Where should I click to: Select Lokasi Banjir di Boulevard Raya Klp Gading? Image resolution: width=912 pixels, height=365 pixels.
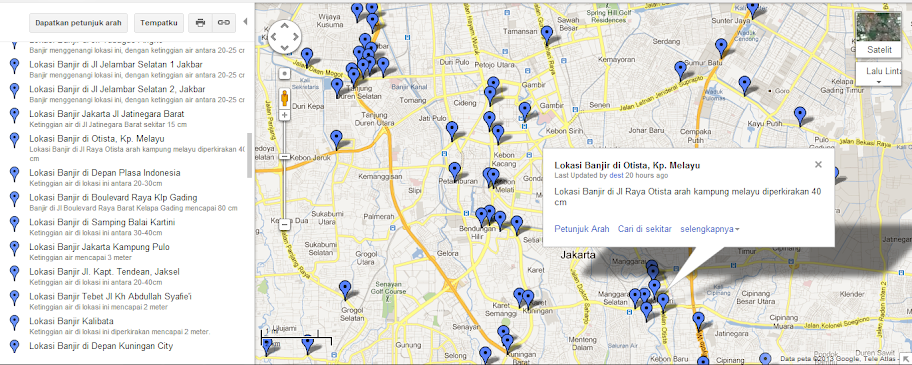113,198
